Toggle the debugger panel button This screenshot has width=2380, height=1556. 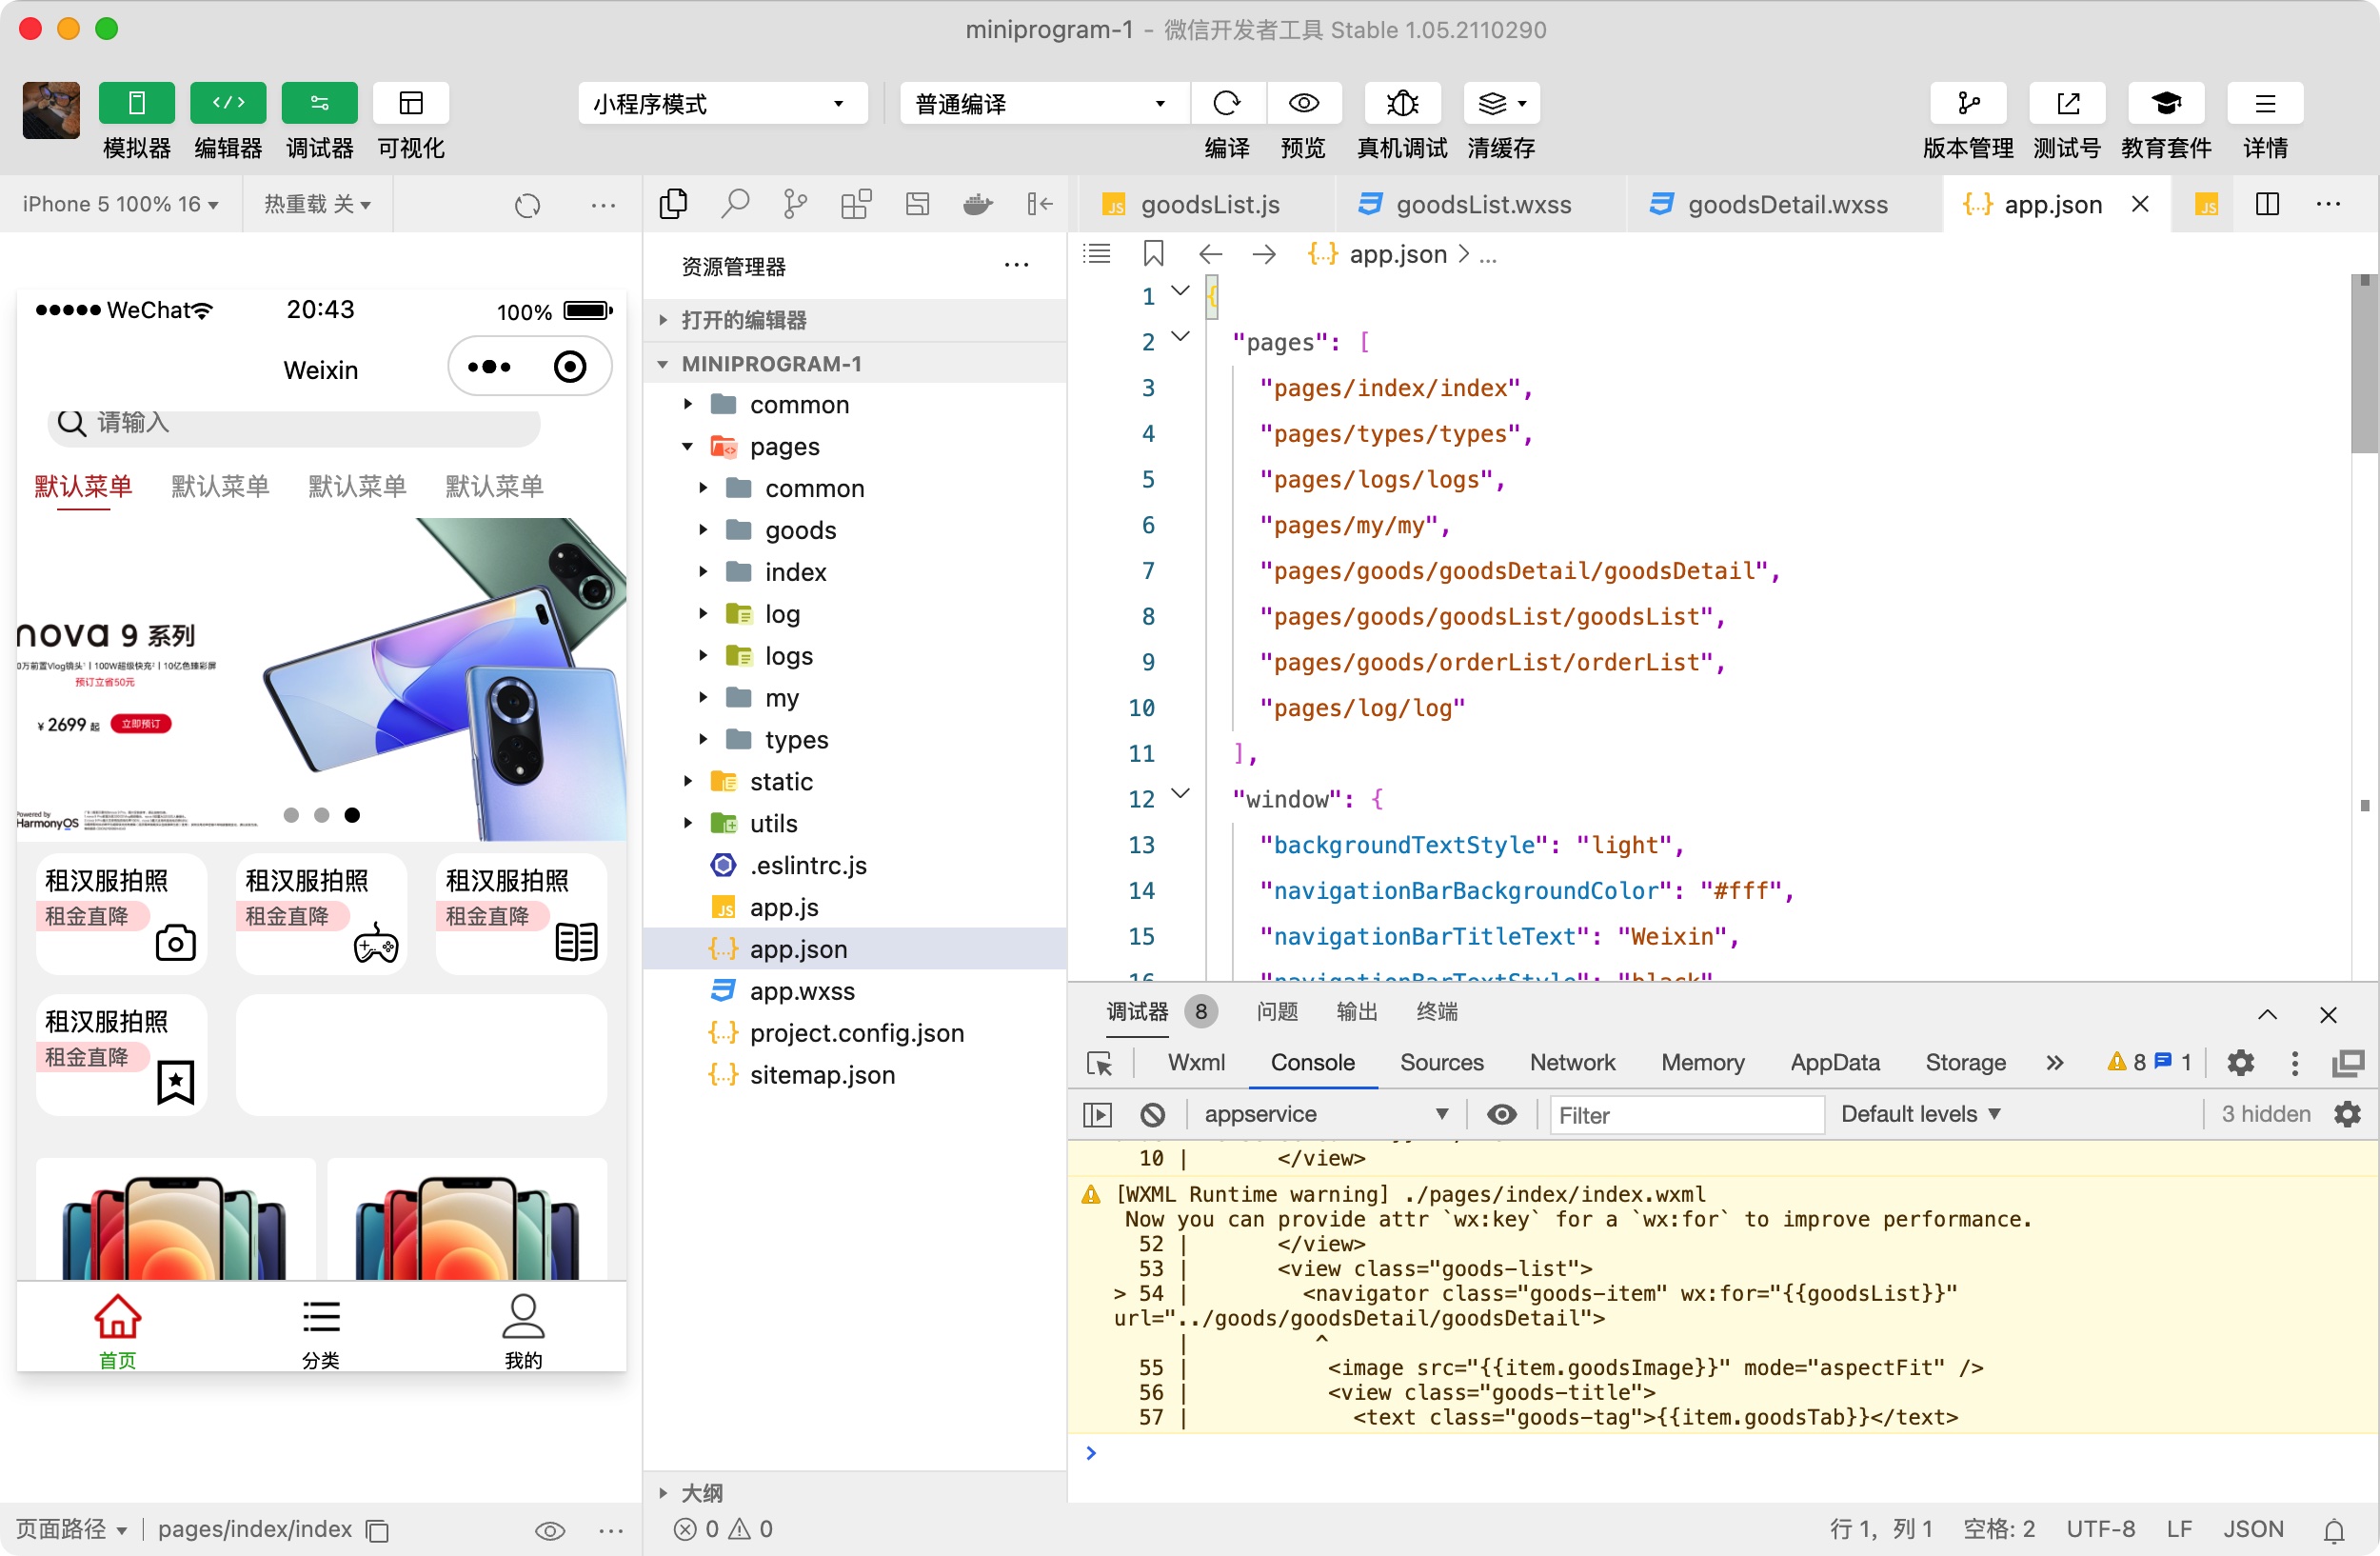(319, 103)
